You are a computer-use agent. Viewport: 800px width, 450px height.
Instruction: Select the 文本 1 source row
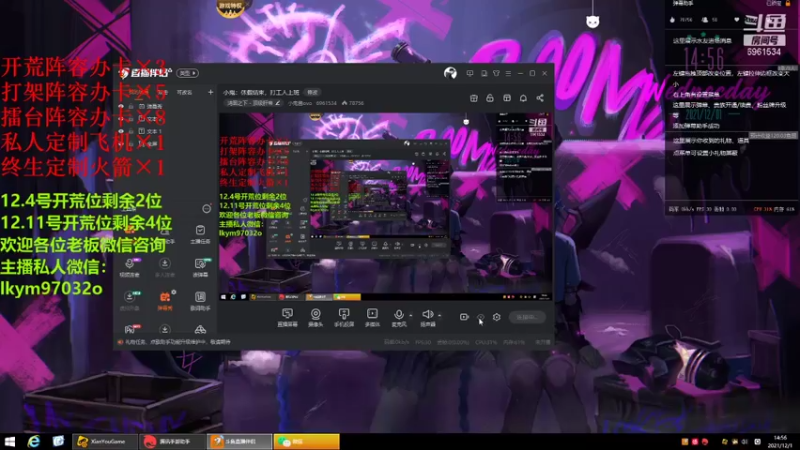pyautogui.click(x=163, y=131)
